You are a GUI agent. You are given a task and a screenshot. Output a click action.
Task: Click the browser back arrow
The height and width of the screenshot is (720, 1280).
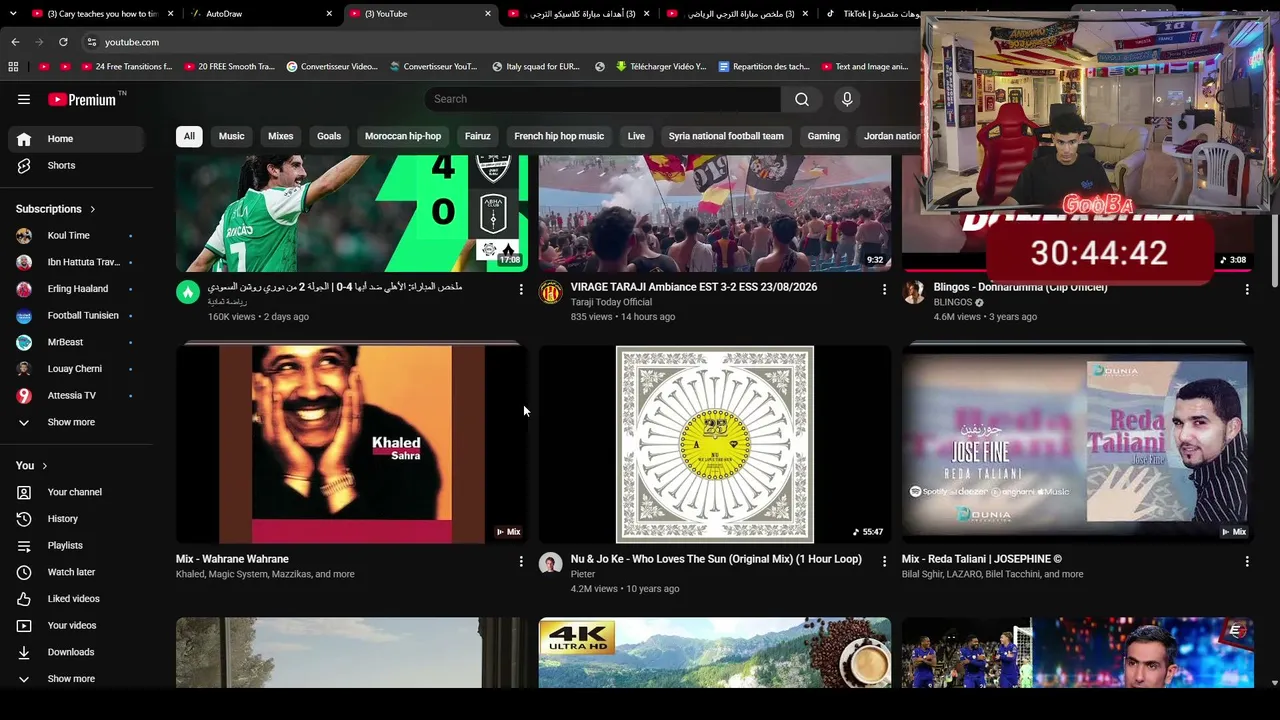[15, 42]
